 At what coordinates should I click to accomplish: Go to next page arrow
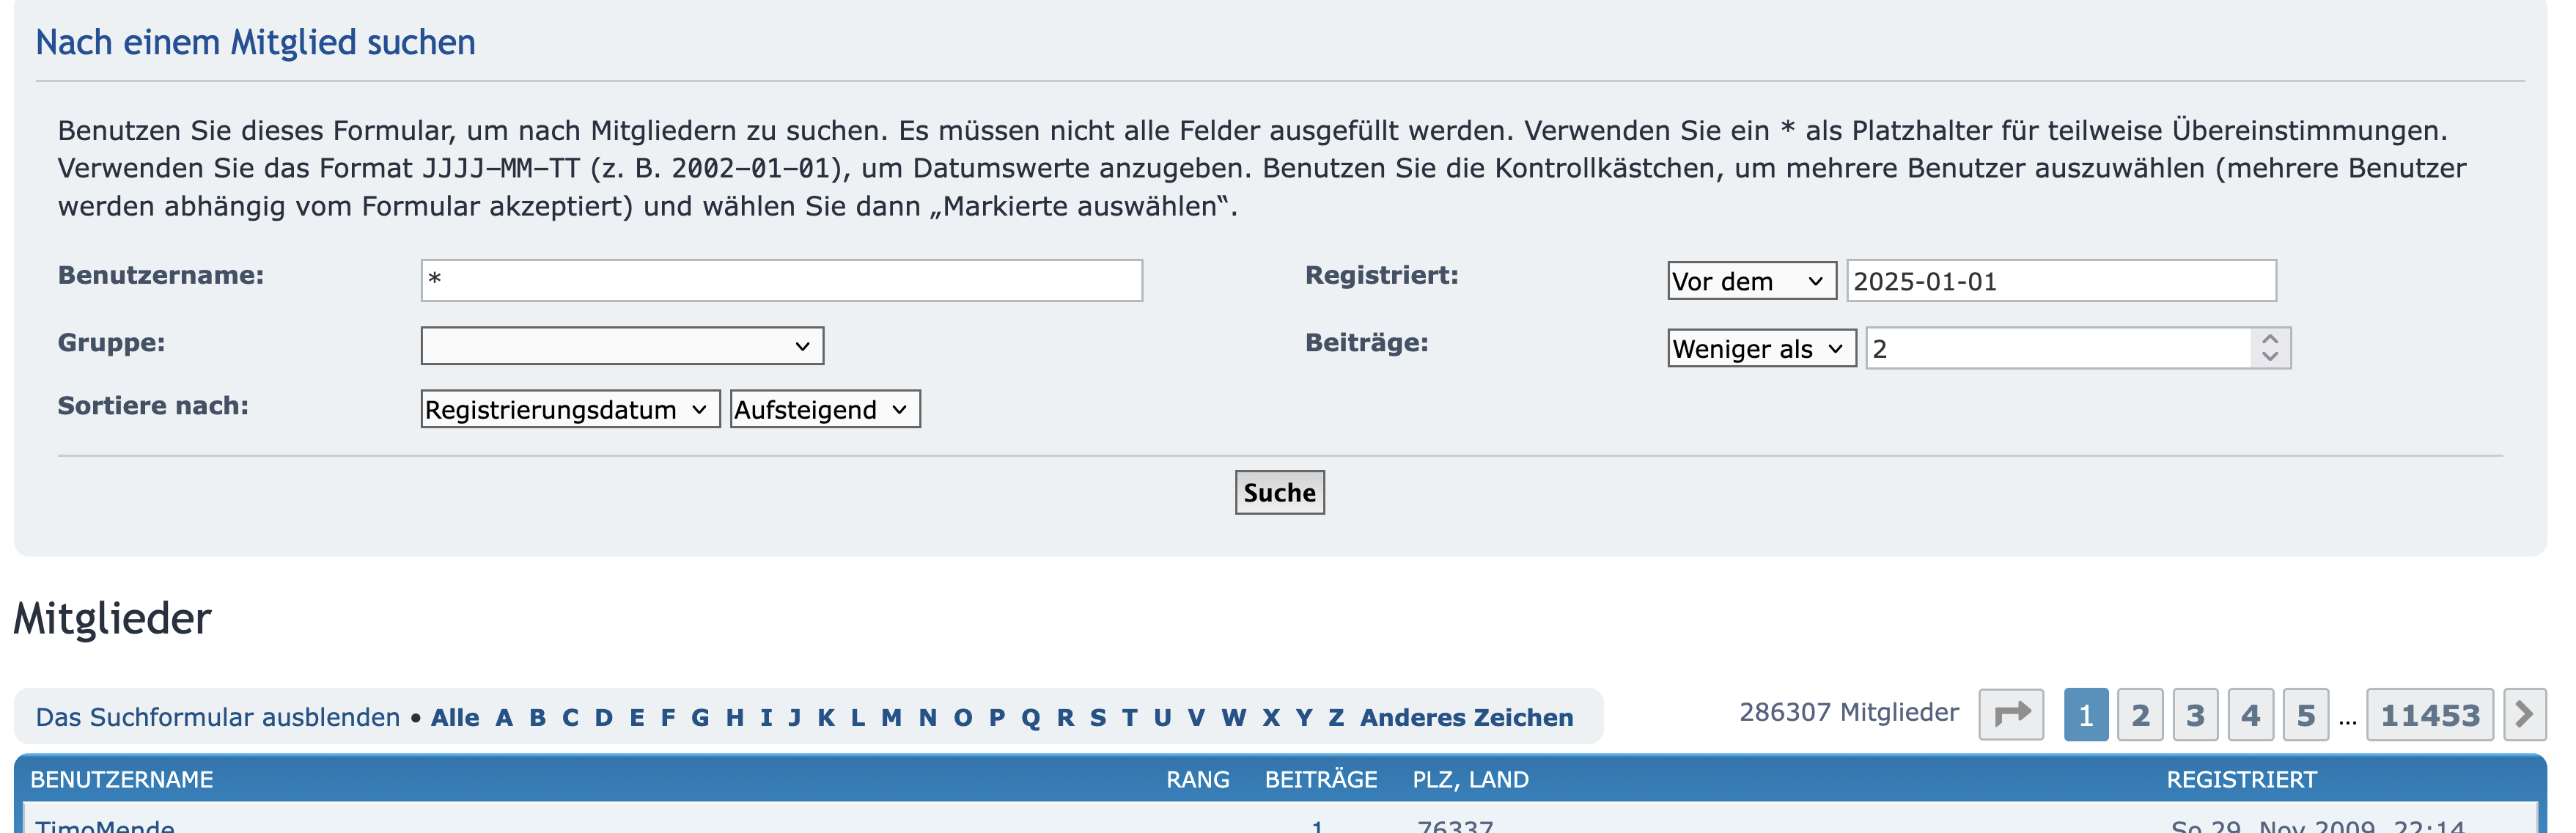click(x=2524, y=715)
